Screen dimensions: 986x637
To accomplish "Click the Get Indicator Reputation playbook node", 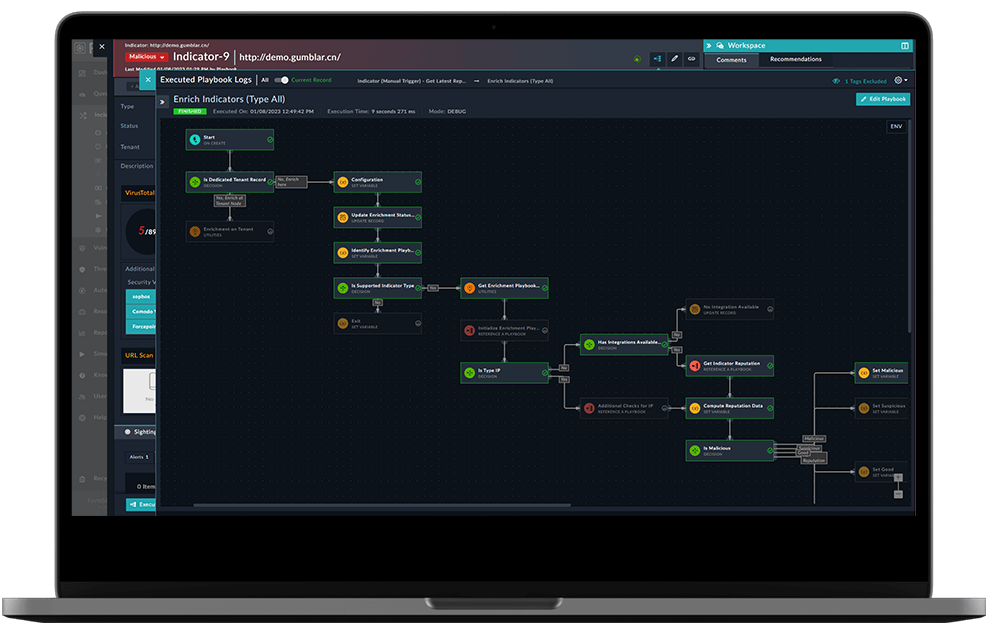I will point(730,366).
